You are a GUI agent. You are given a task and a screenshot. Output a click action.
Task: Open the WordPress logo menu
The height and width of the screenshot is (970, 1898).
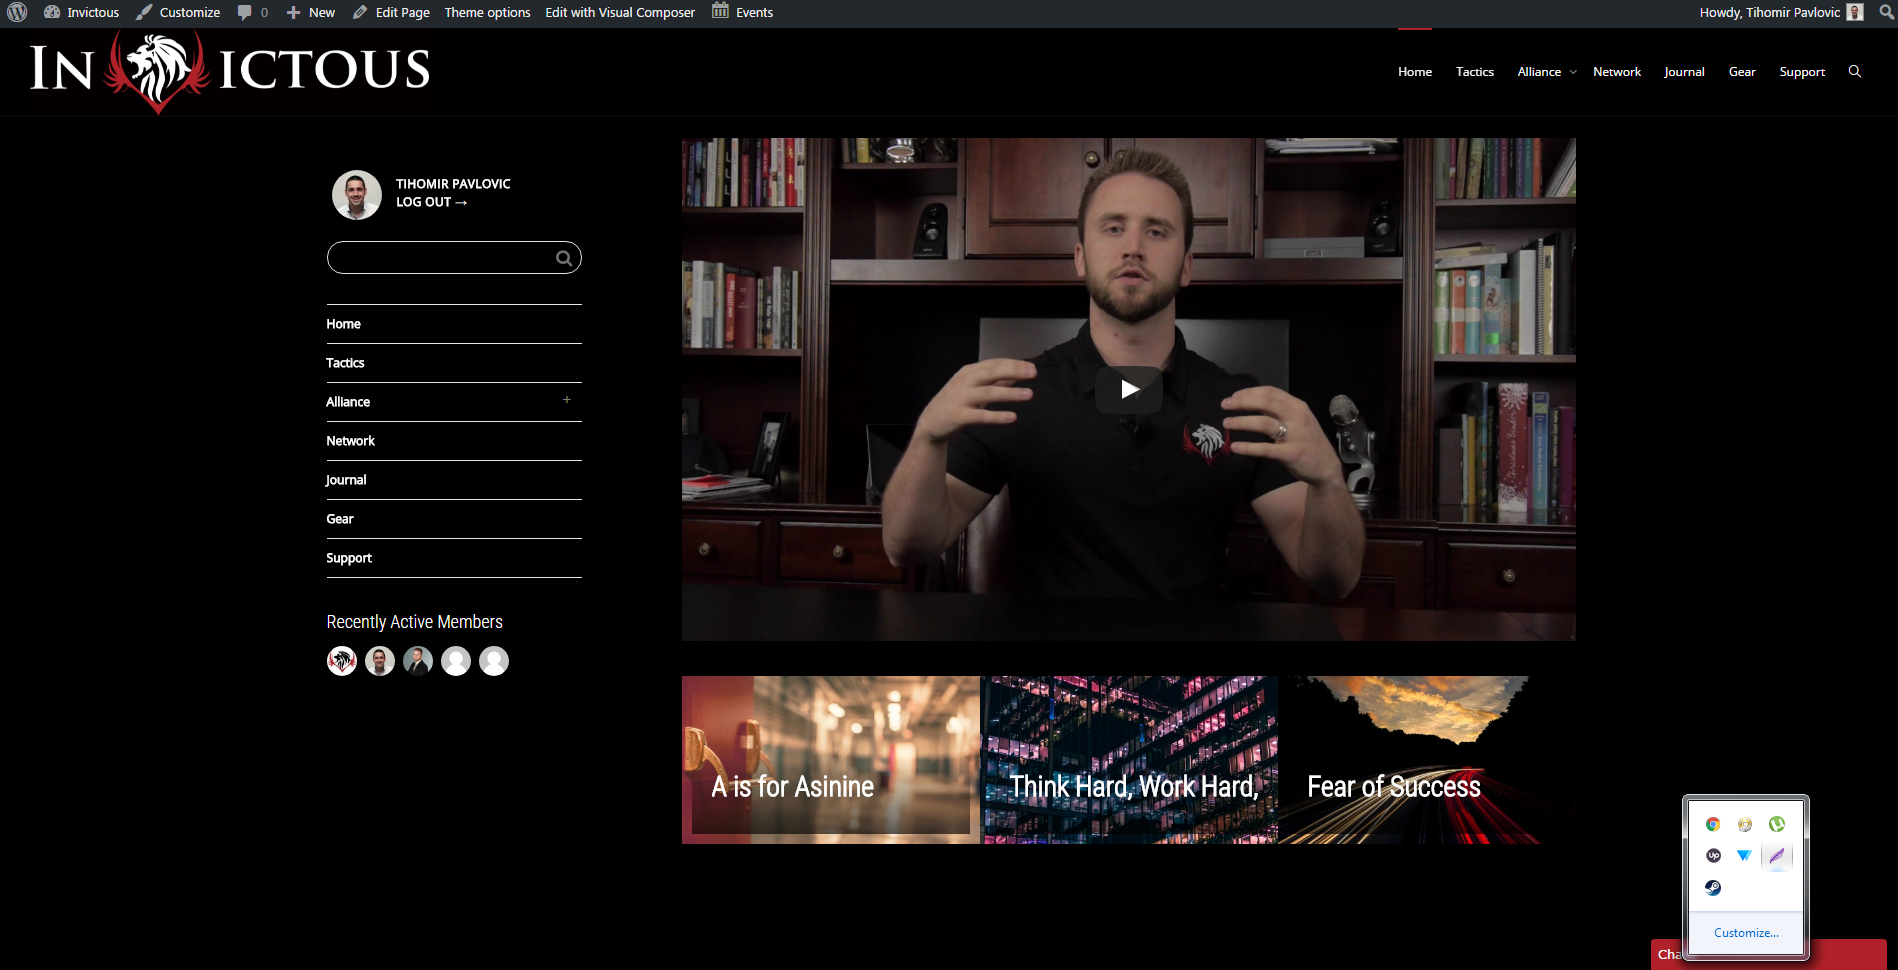click(x=17, y=12)
